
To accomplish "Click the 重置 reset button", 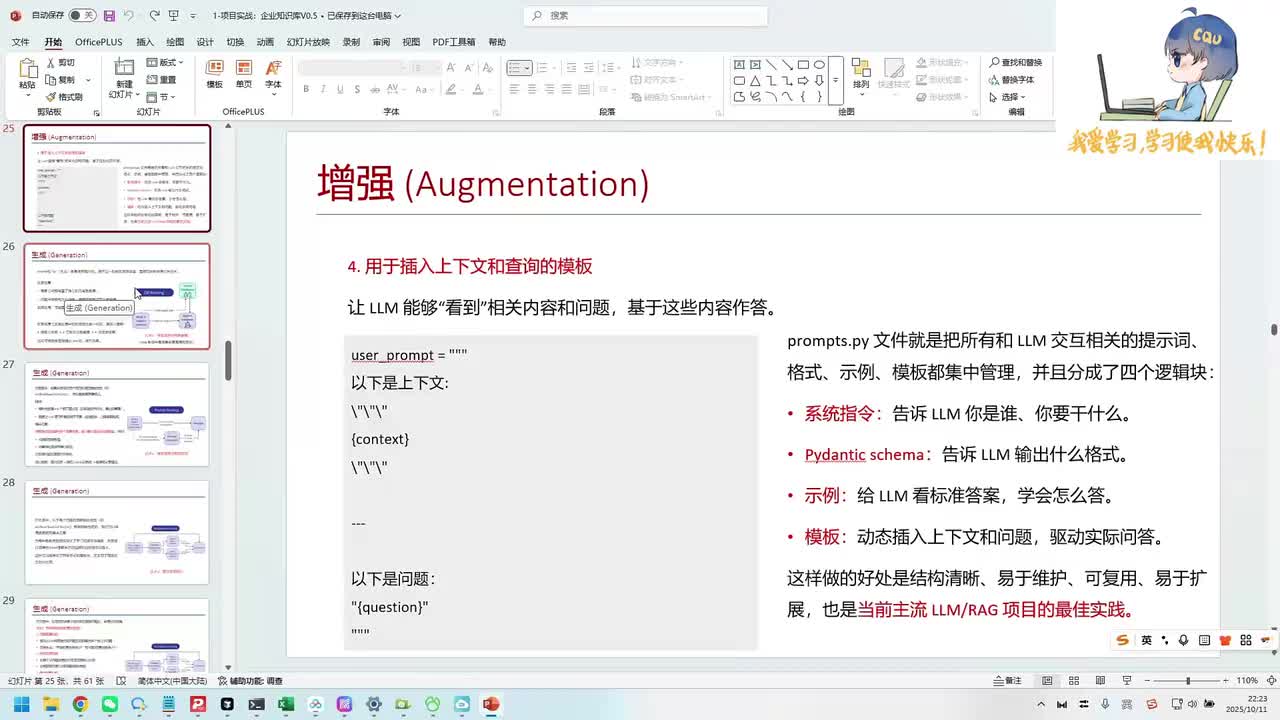I will [x=162, y=80].
